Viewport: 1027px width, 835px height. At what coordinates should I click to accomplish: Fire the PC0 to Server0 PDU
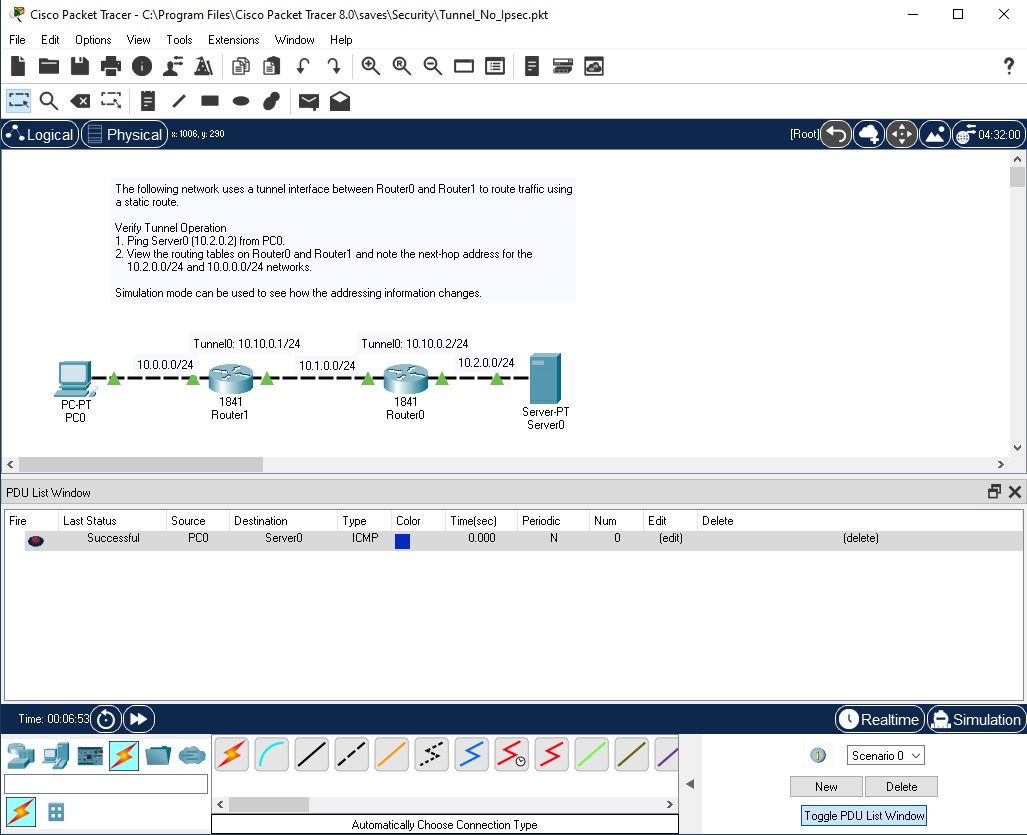[36, 540]
